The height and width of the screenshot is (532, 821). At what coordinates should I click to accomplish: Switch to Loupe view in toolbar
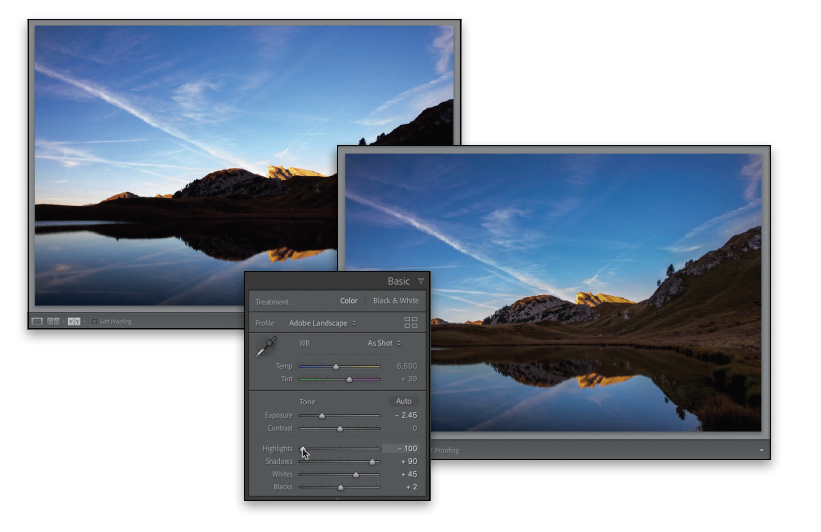click(37, 321)
